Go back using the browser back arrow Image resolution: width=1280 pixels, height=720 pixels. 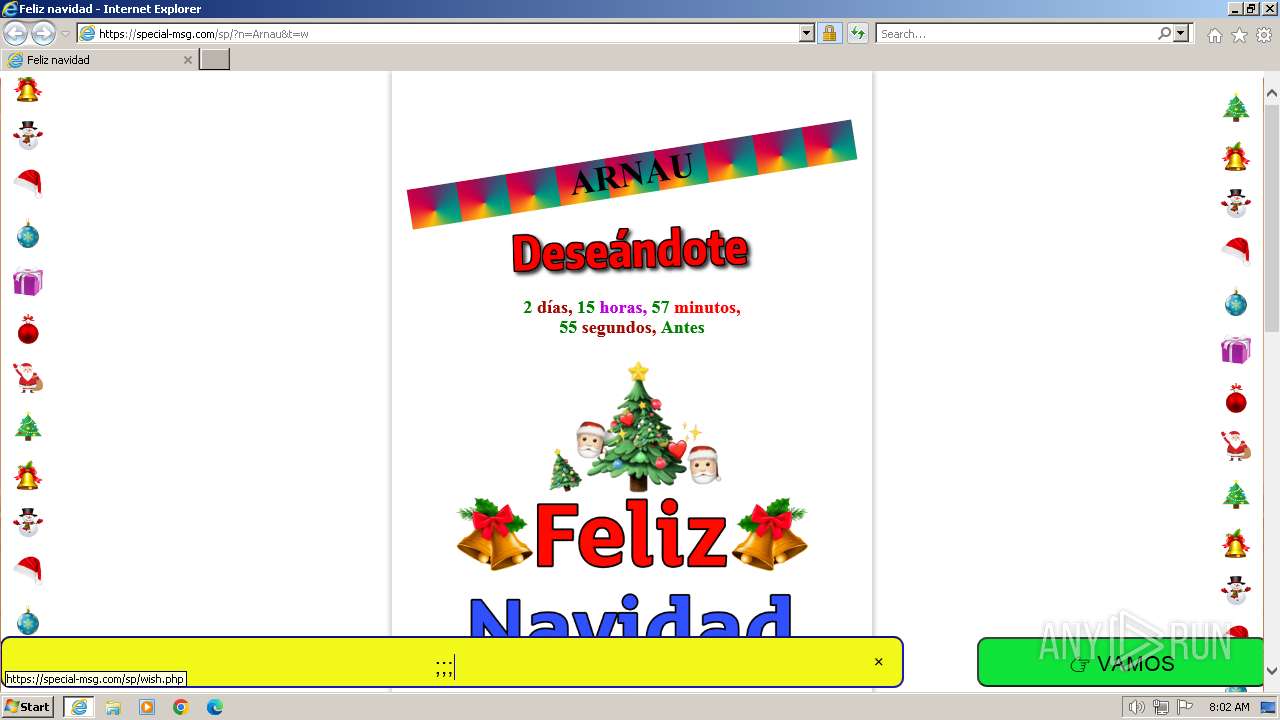(15, 33)
